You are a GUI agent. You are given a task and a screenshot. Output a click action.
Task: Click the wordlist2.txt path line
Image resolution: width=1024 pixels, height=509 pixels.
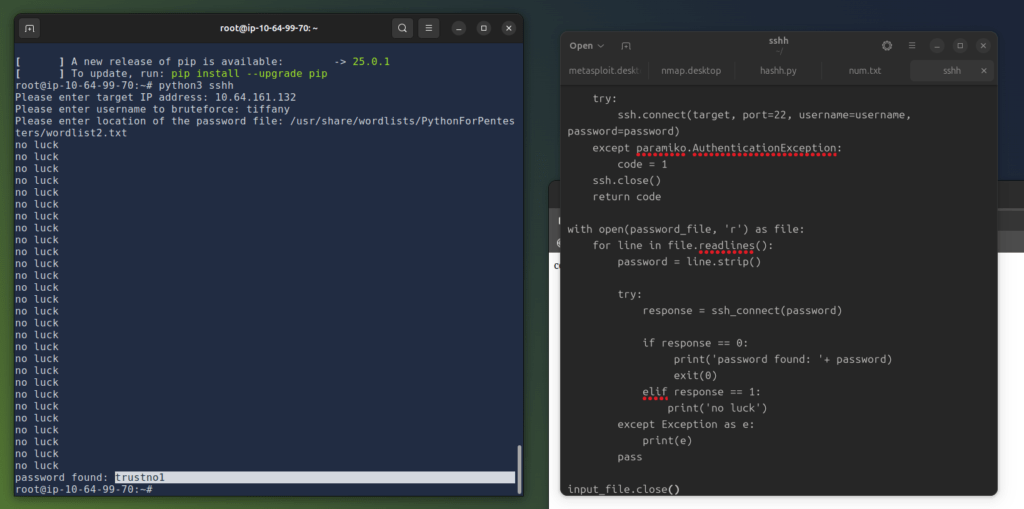pos(71,133)
